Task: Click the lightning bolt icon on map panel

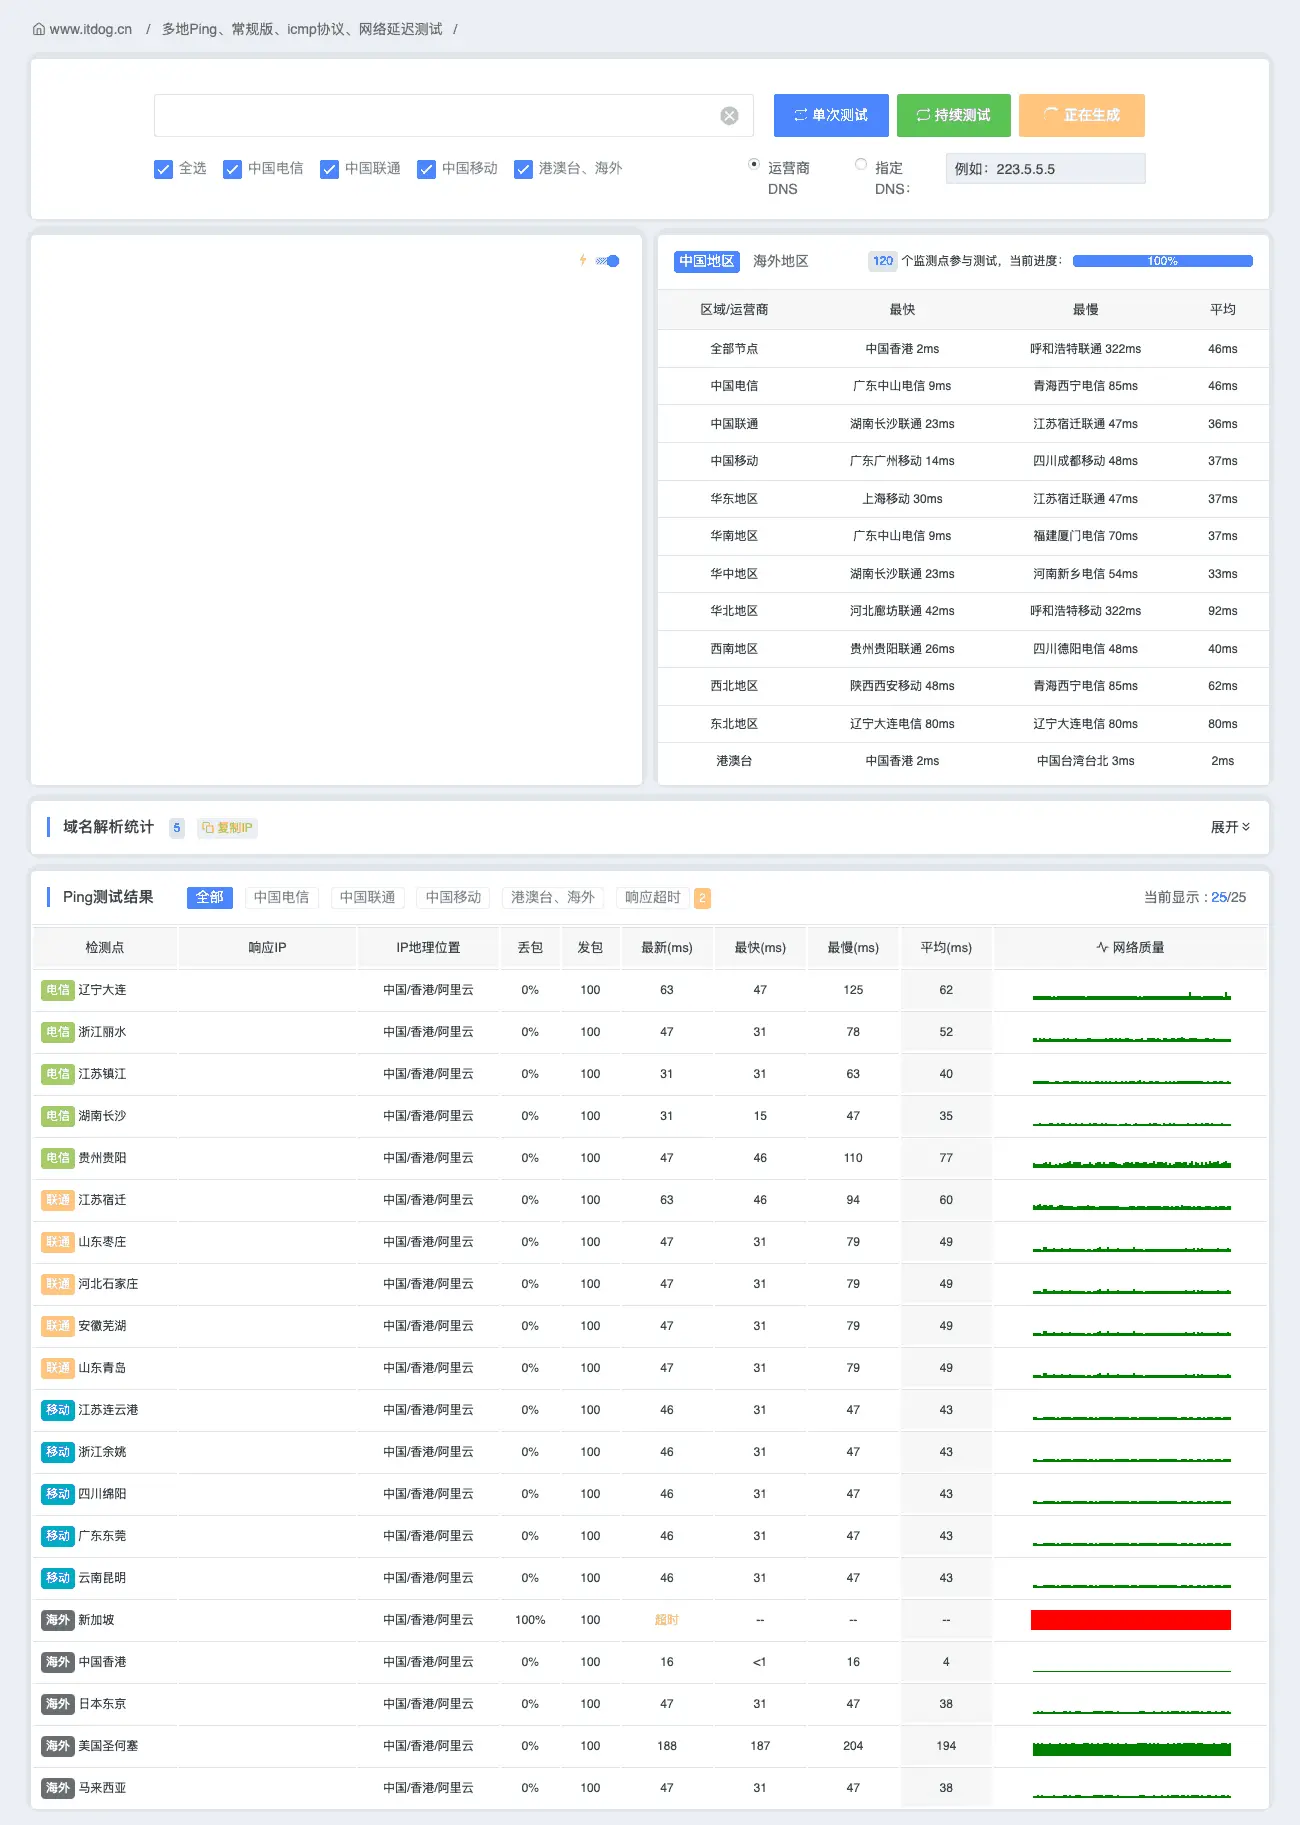Action: click(583, 260)
